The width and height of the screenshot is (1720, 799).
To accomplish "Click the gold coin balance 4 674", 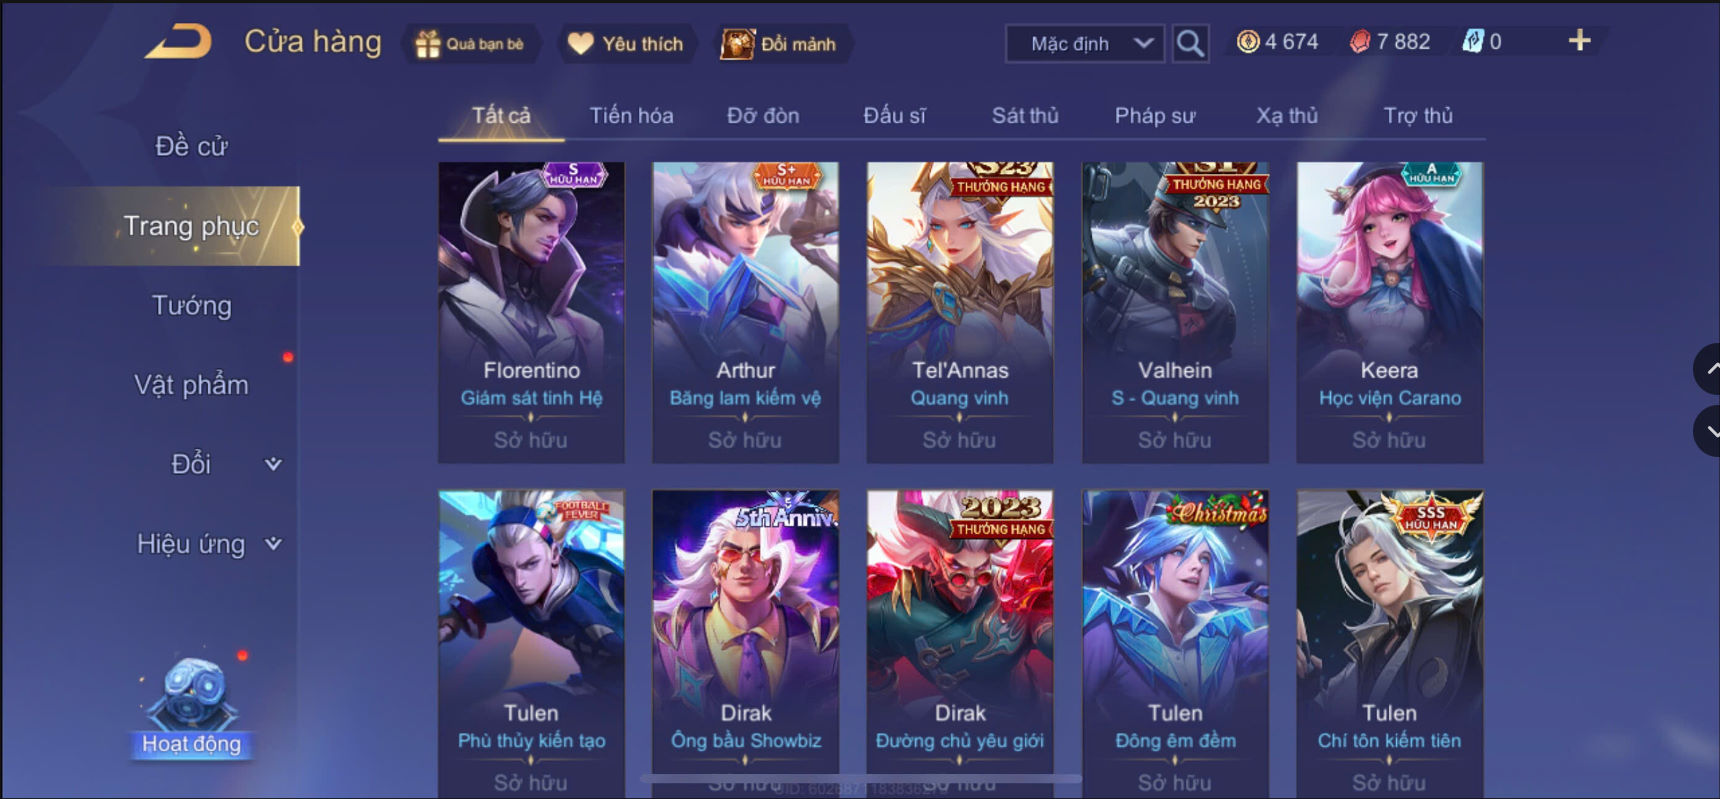I will pyautogui.click(x=1277, y=42).
